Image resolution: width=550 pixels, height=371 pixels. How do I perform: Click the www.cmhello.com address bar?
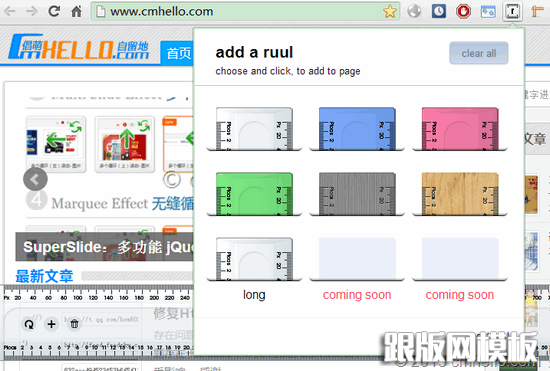click(245, 12)
